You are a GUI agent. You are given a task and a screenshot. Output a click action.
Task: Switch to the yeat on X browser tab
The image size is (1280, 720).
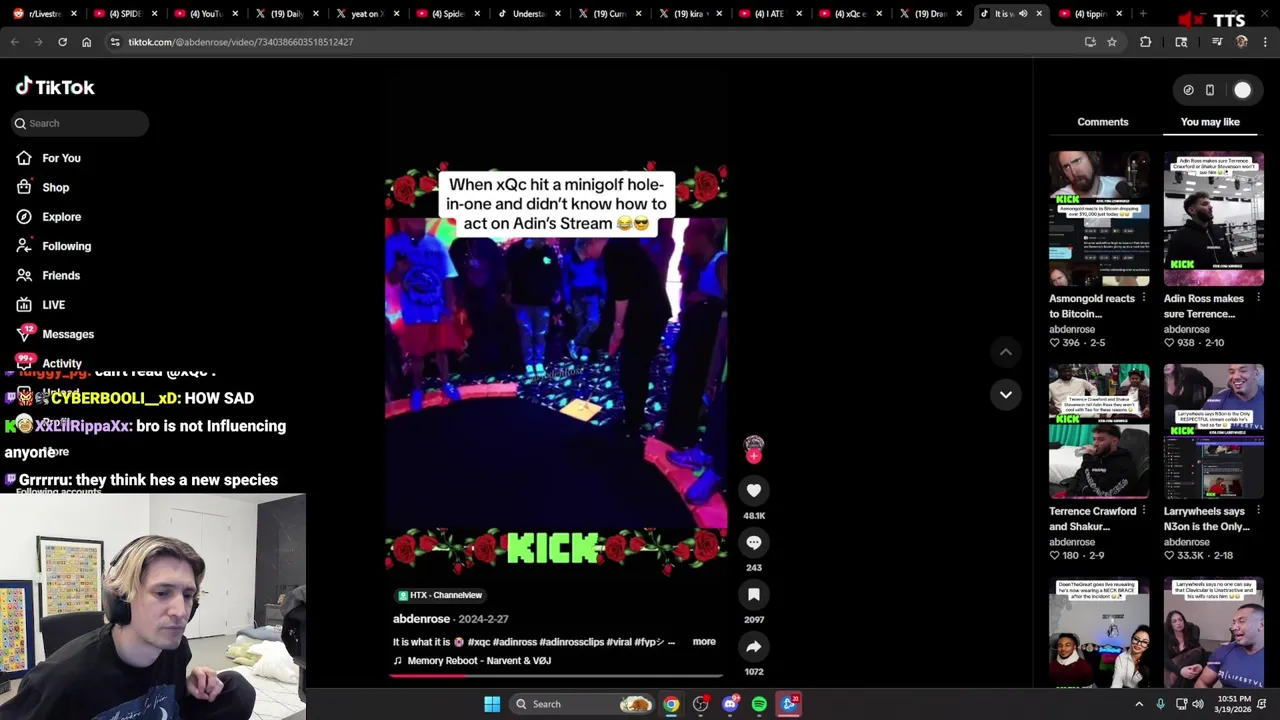click(x=368, y=14)
